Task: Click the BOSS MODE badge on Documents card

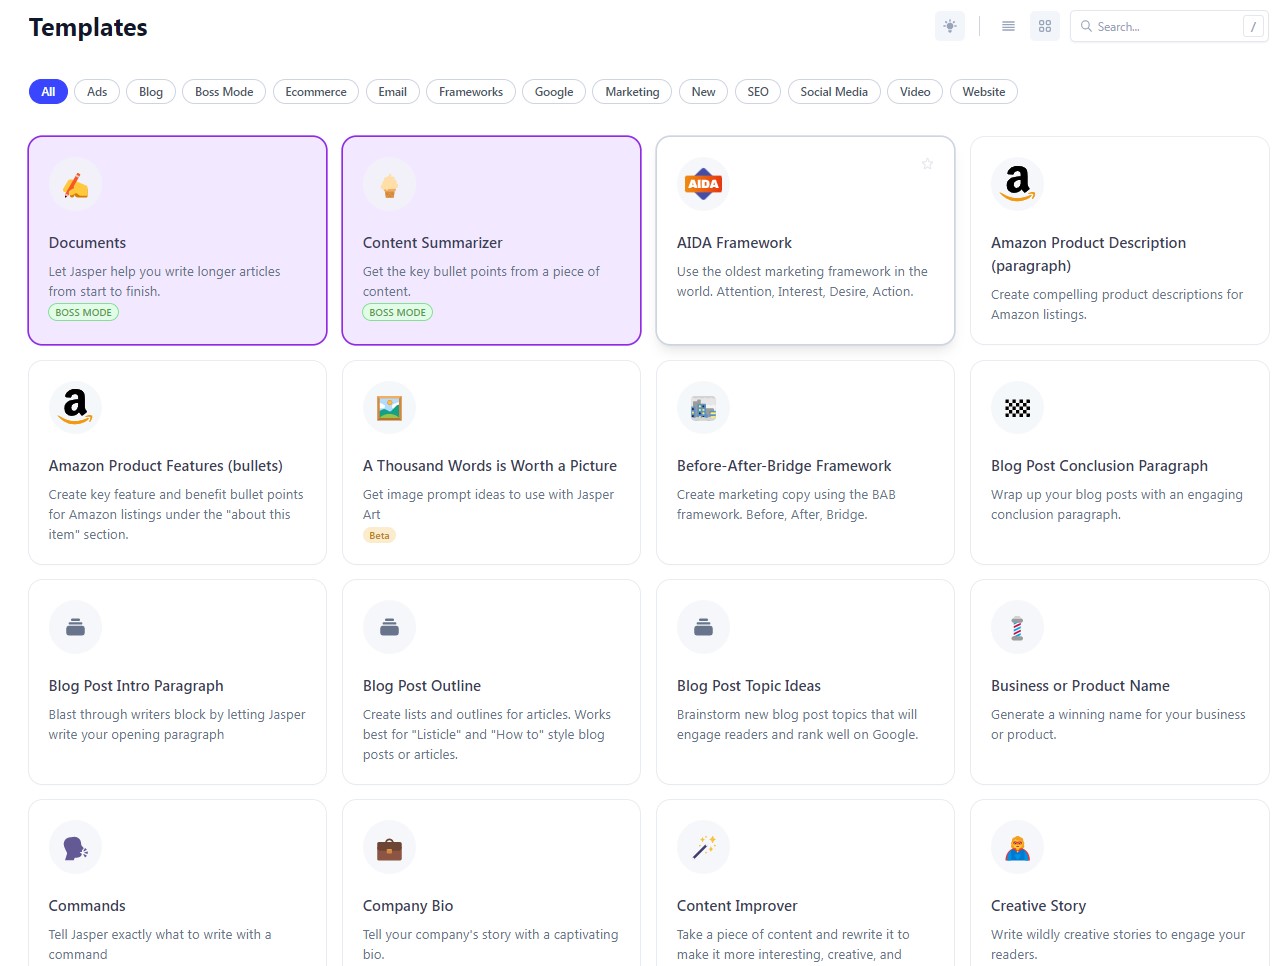Action: coord(83,312)
